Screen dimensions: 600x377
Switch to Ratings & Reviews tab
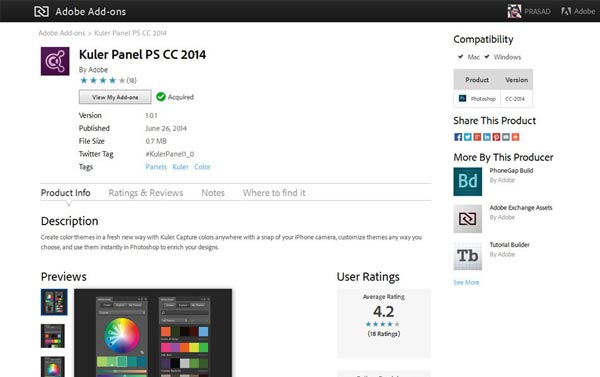(146, 193)
